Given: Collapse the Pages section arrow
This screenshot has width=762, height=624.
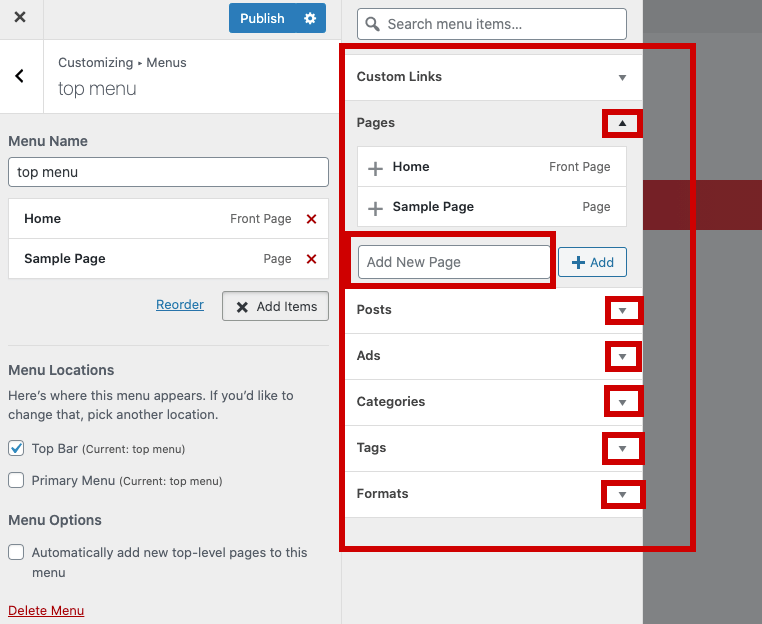Looking at the screenshot, I should pos(623,123).
